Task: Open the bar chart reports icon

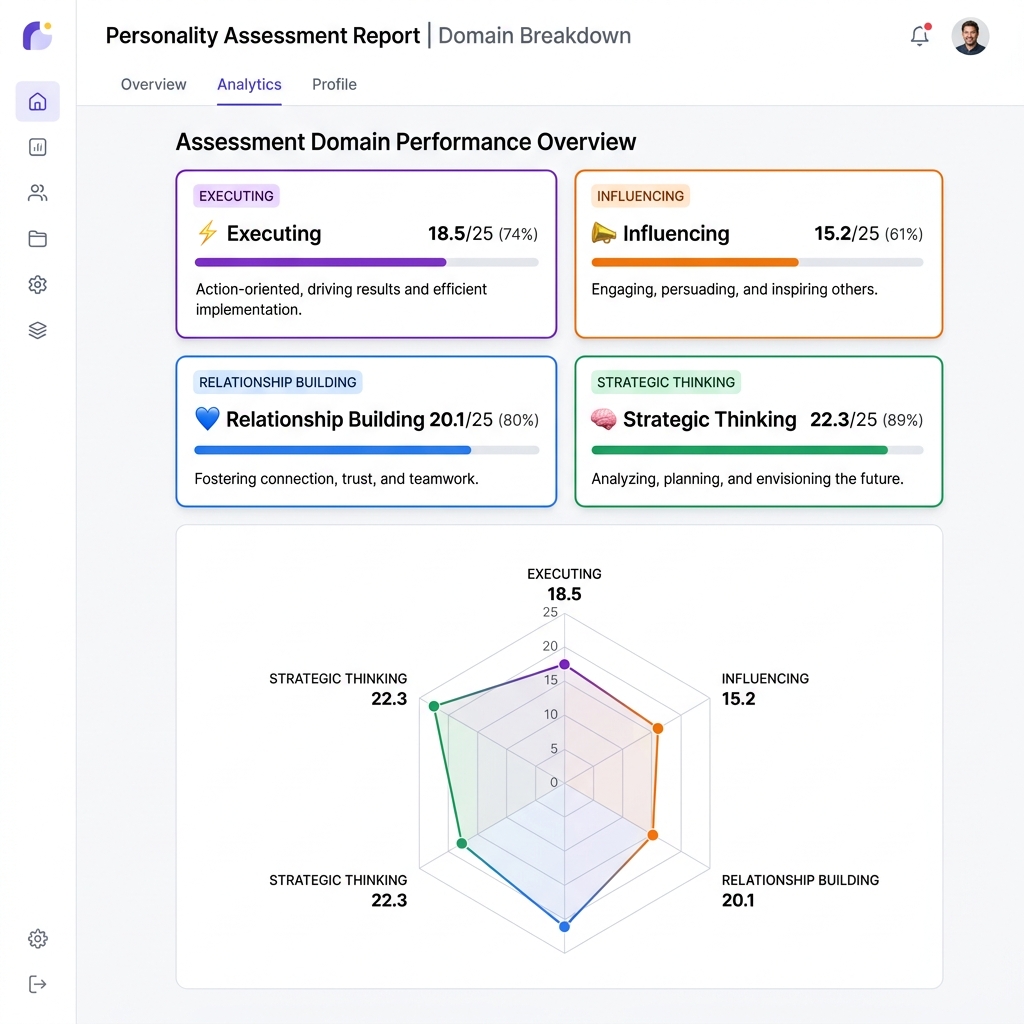Action: 38,147
